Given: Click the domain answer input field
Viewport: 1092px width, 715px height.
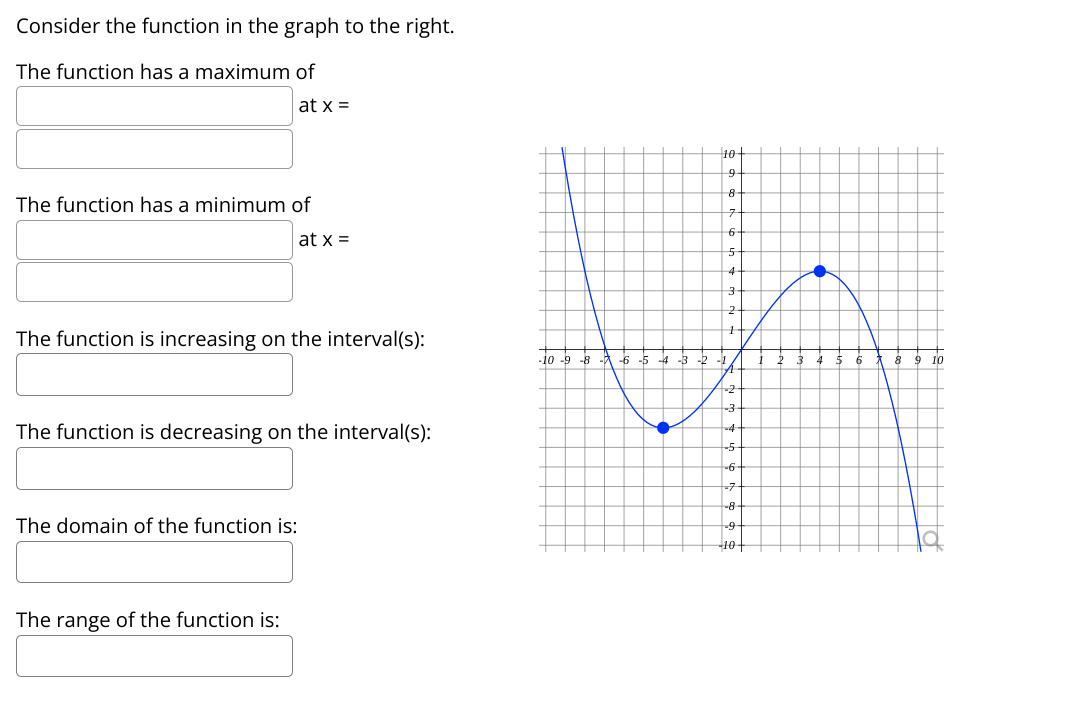Looking at the screenshot, I should (154, 561).
